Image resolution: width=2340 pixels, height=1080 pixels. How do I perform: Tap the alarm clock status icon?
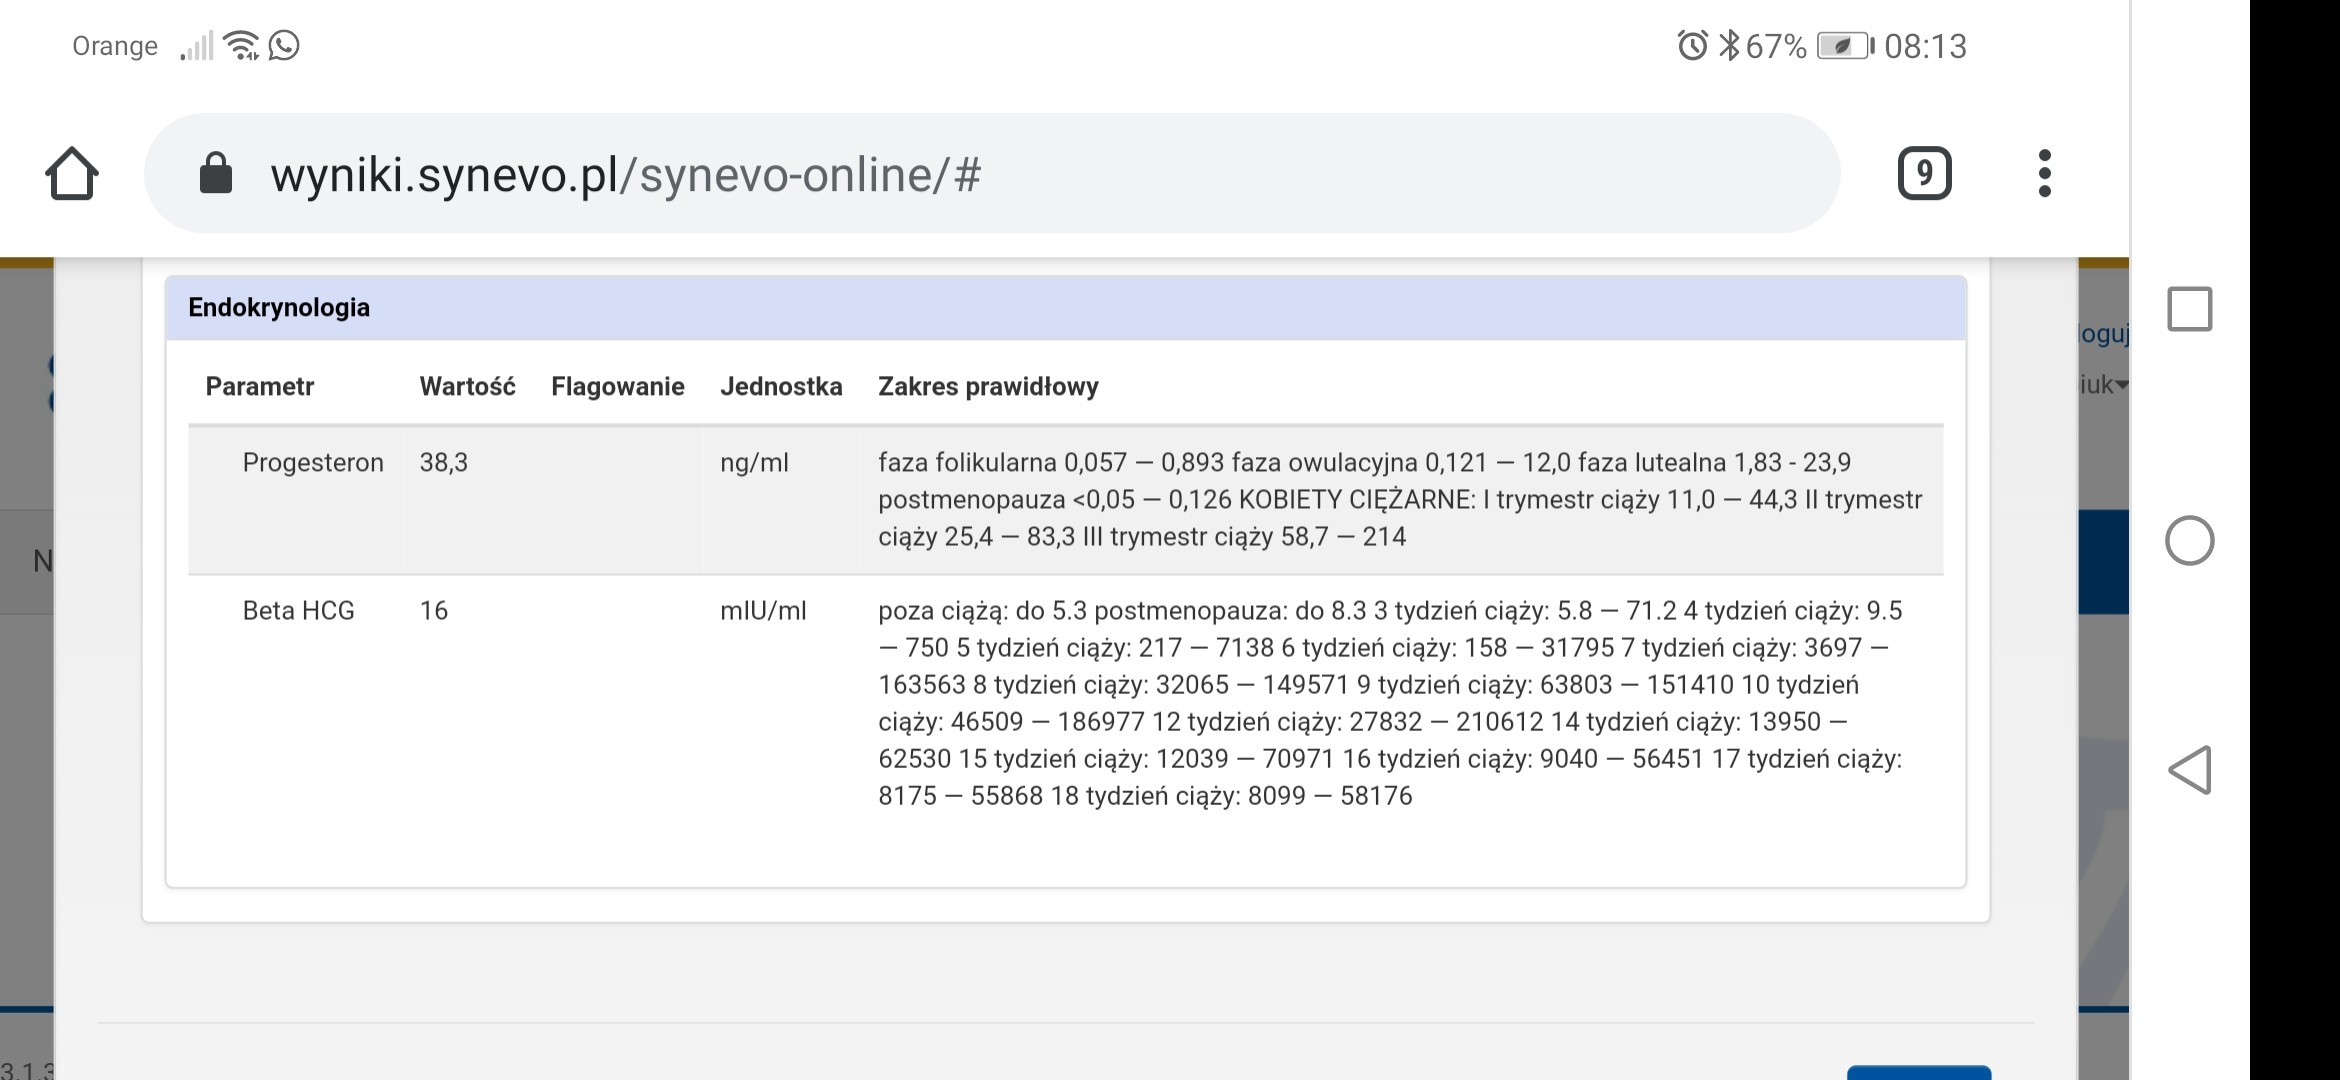point(1692,46)
